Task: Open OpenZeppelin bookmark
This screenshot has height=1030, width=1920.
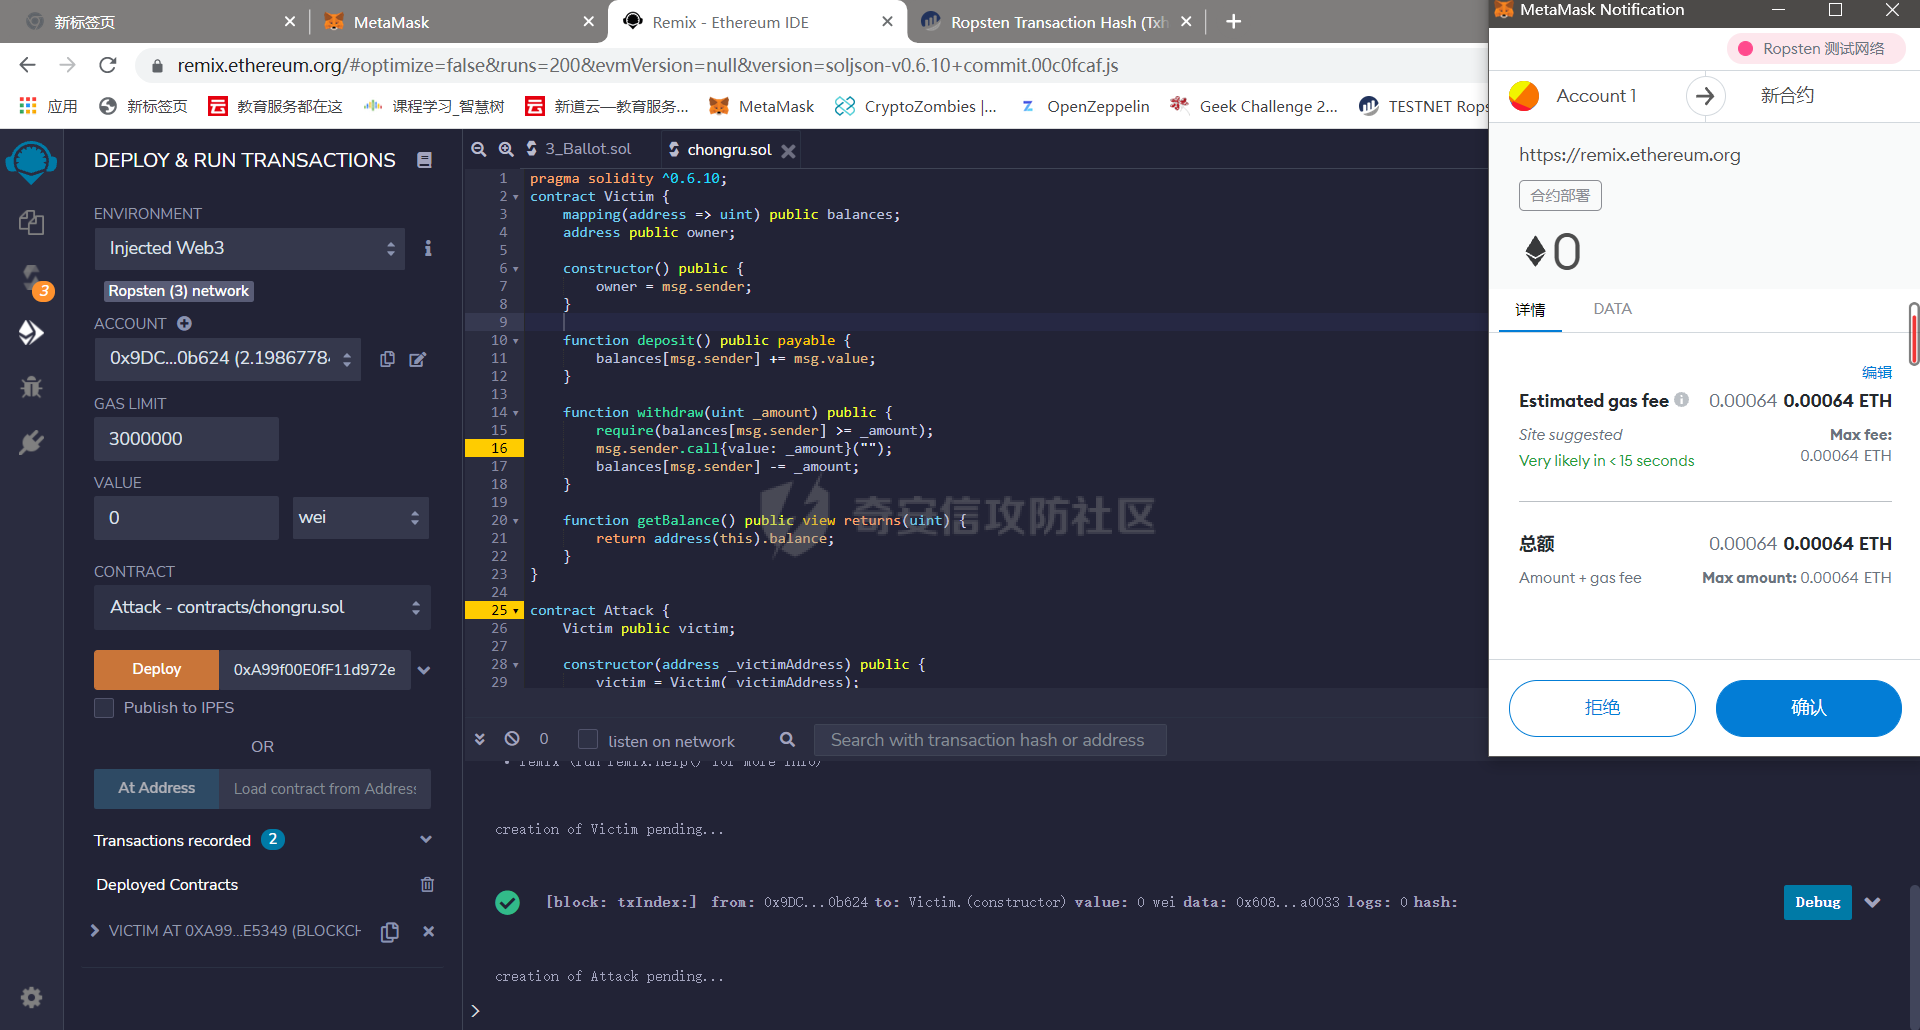Action: pyautogui.click(x=1085, y=106)
